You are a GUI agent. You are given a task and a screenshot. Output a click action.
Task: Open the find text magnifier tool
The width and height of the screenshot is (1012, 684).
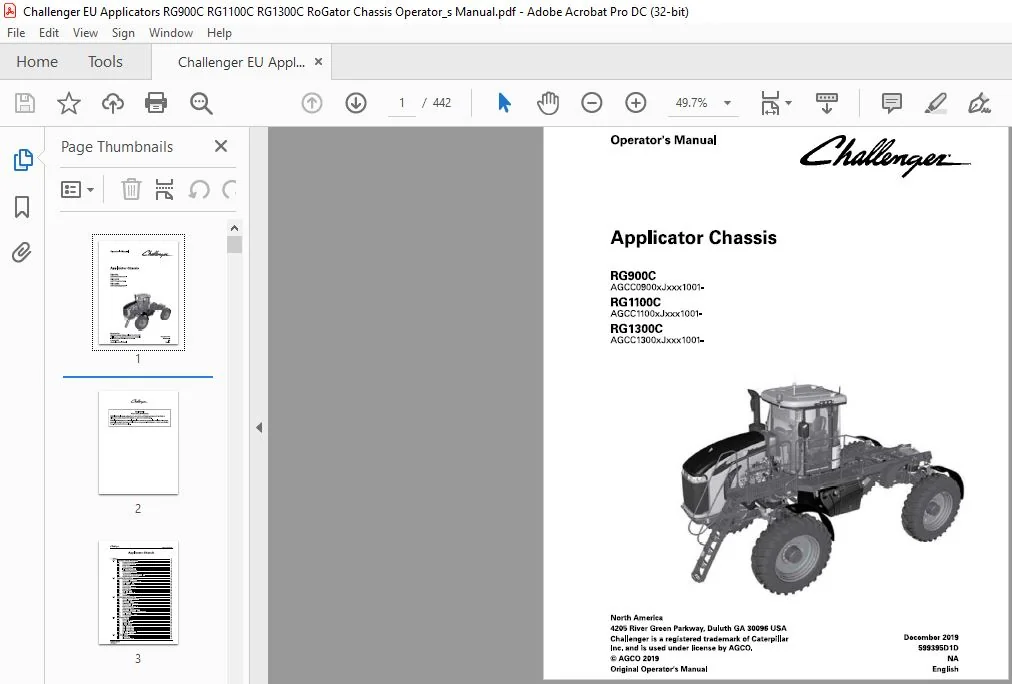[201, 103]
